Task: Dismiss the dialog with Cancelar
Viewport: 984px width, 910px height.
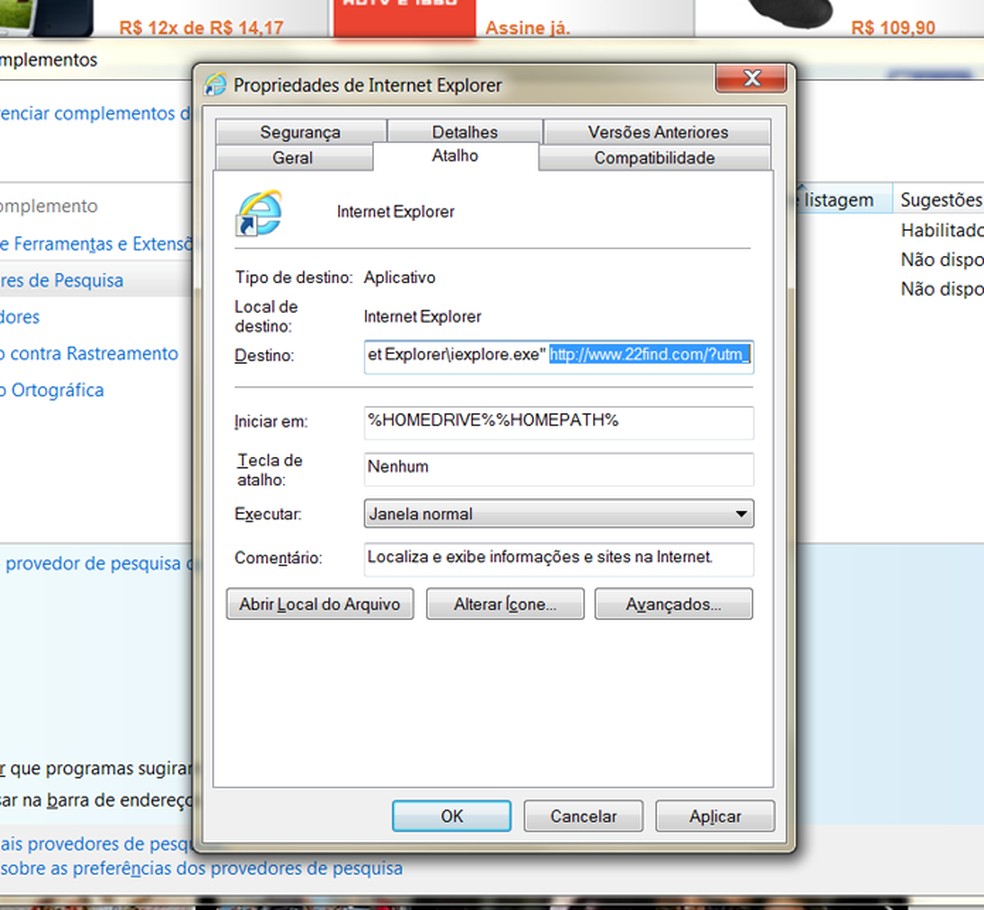Action: tap(583, 816)
